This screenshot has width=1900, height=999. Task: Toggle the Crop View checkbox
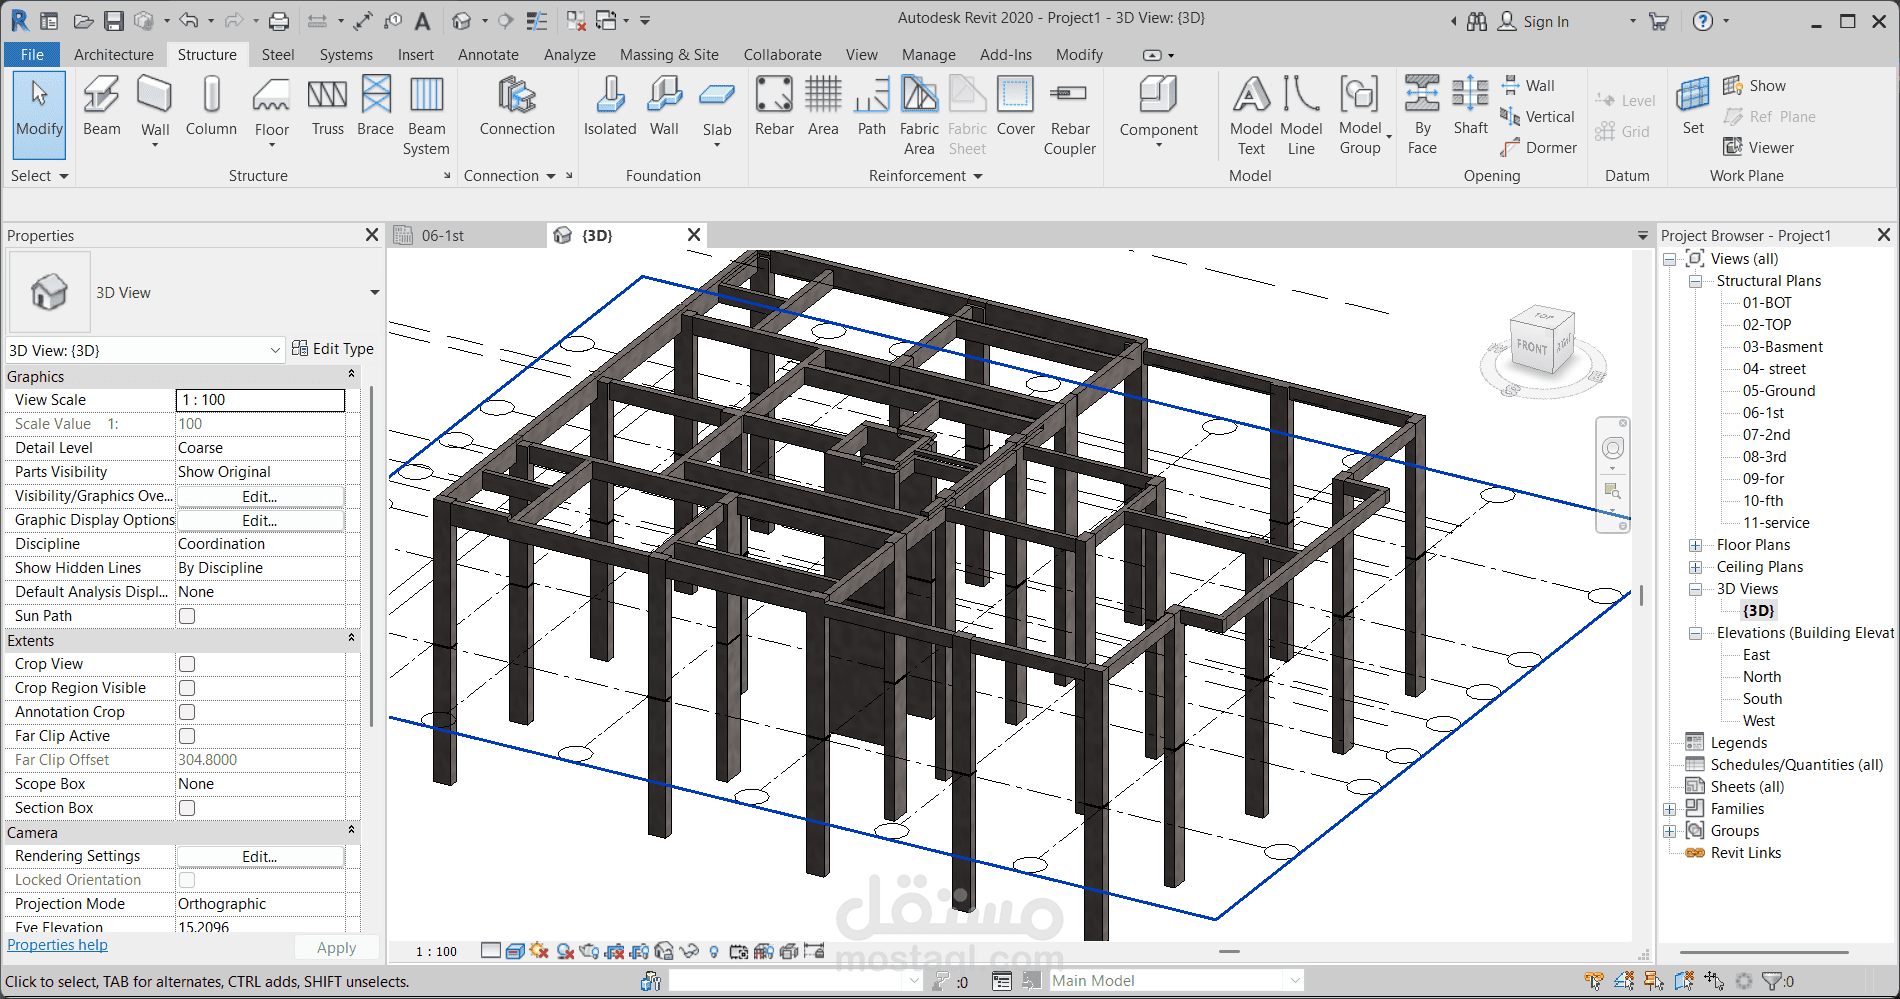pos(187,664)
